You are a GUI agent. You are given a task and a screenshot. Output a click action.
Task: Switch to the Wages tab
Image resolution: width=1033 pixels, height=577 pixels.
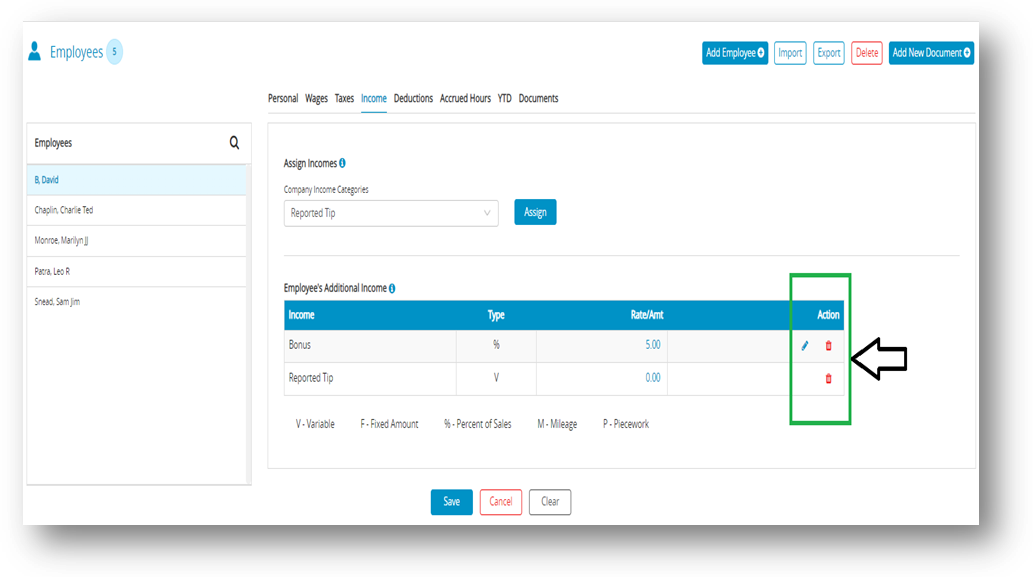click(316, 98)
